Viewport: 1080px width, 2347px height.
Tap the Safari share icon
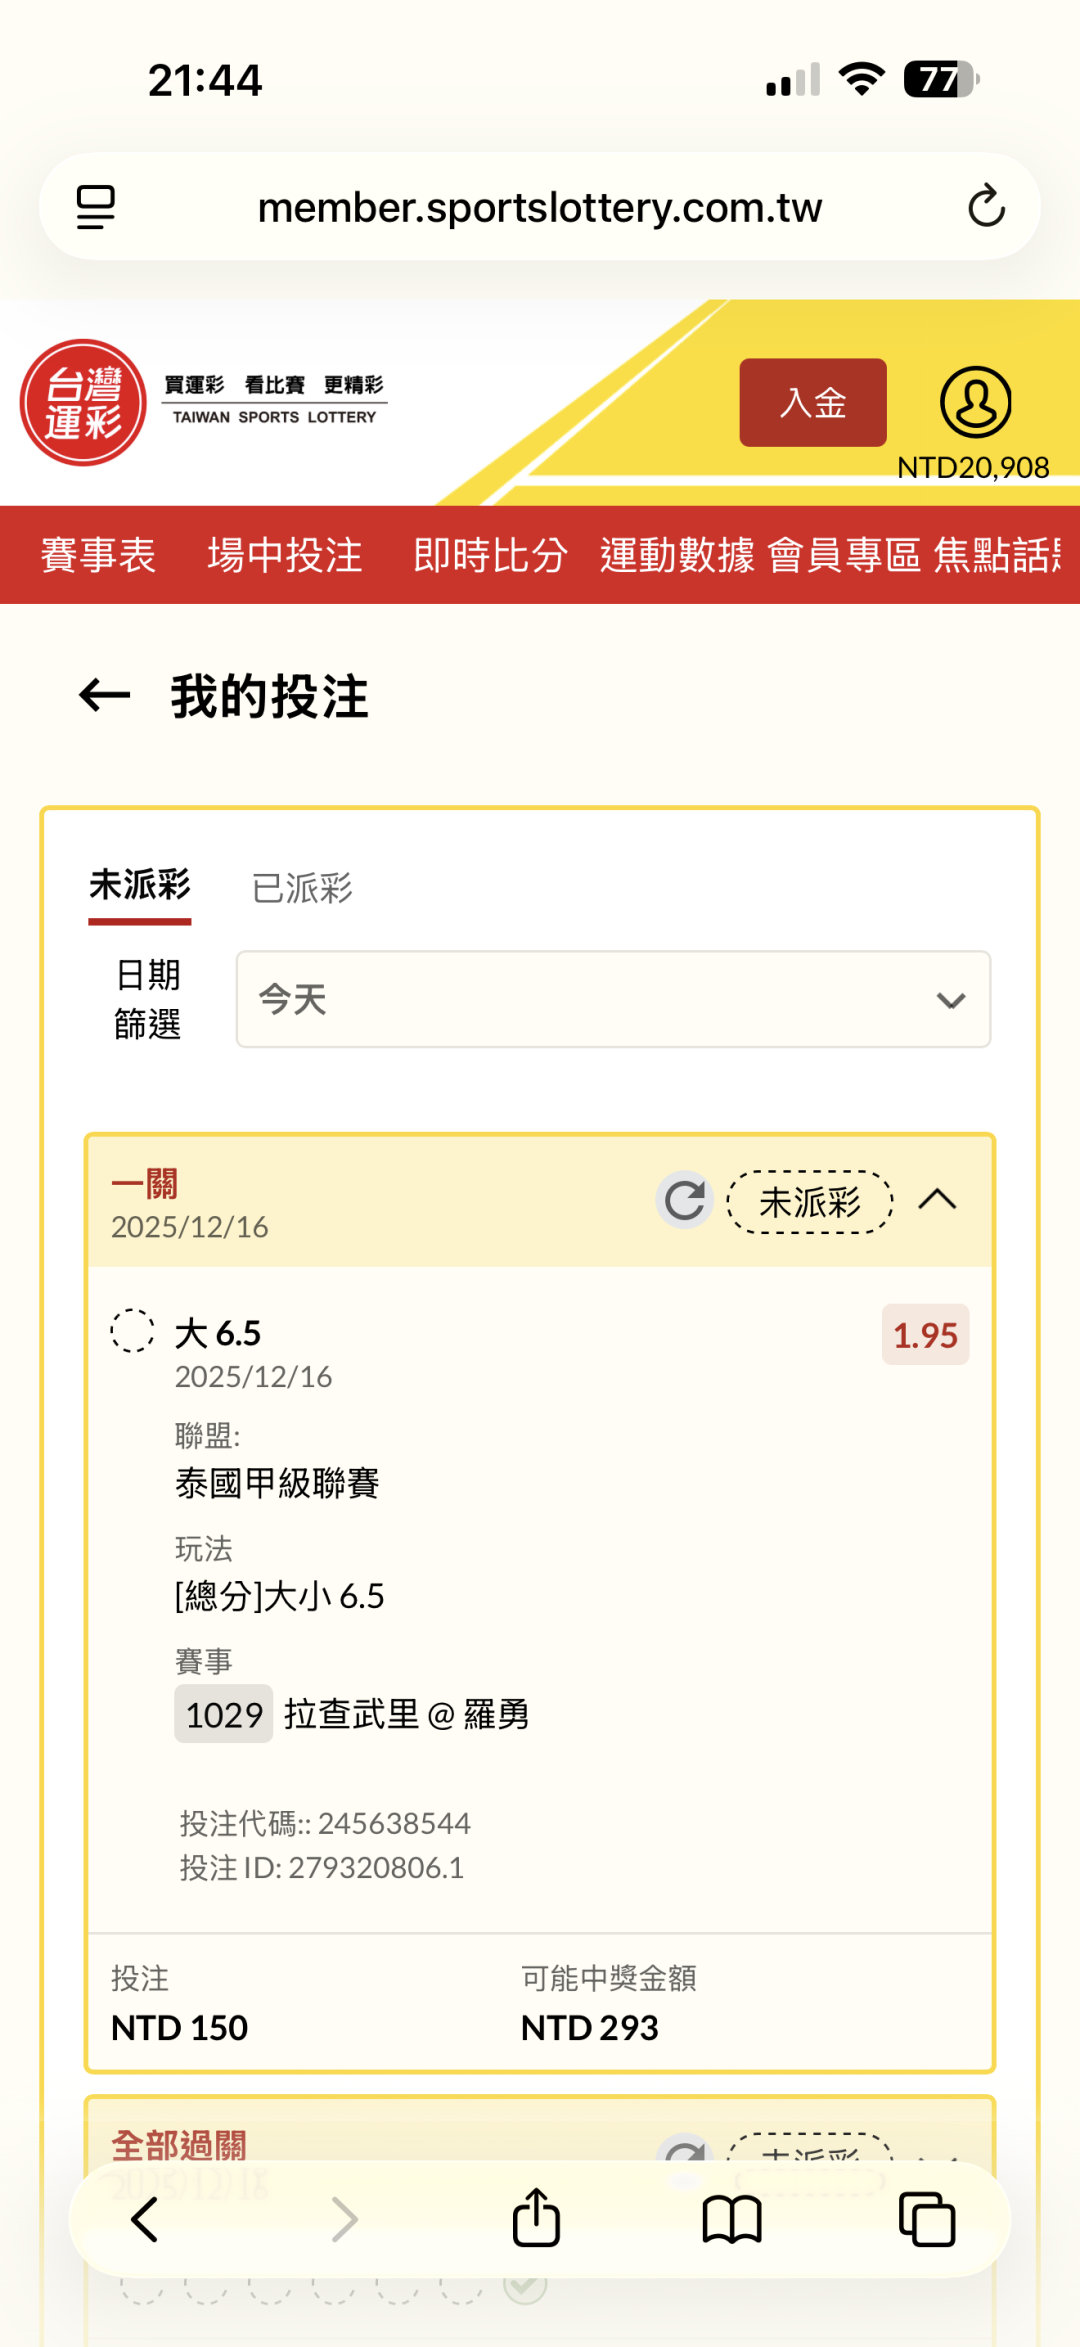[536, 2219]
